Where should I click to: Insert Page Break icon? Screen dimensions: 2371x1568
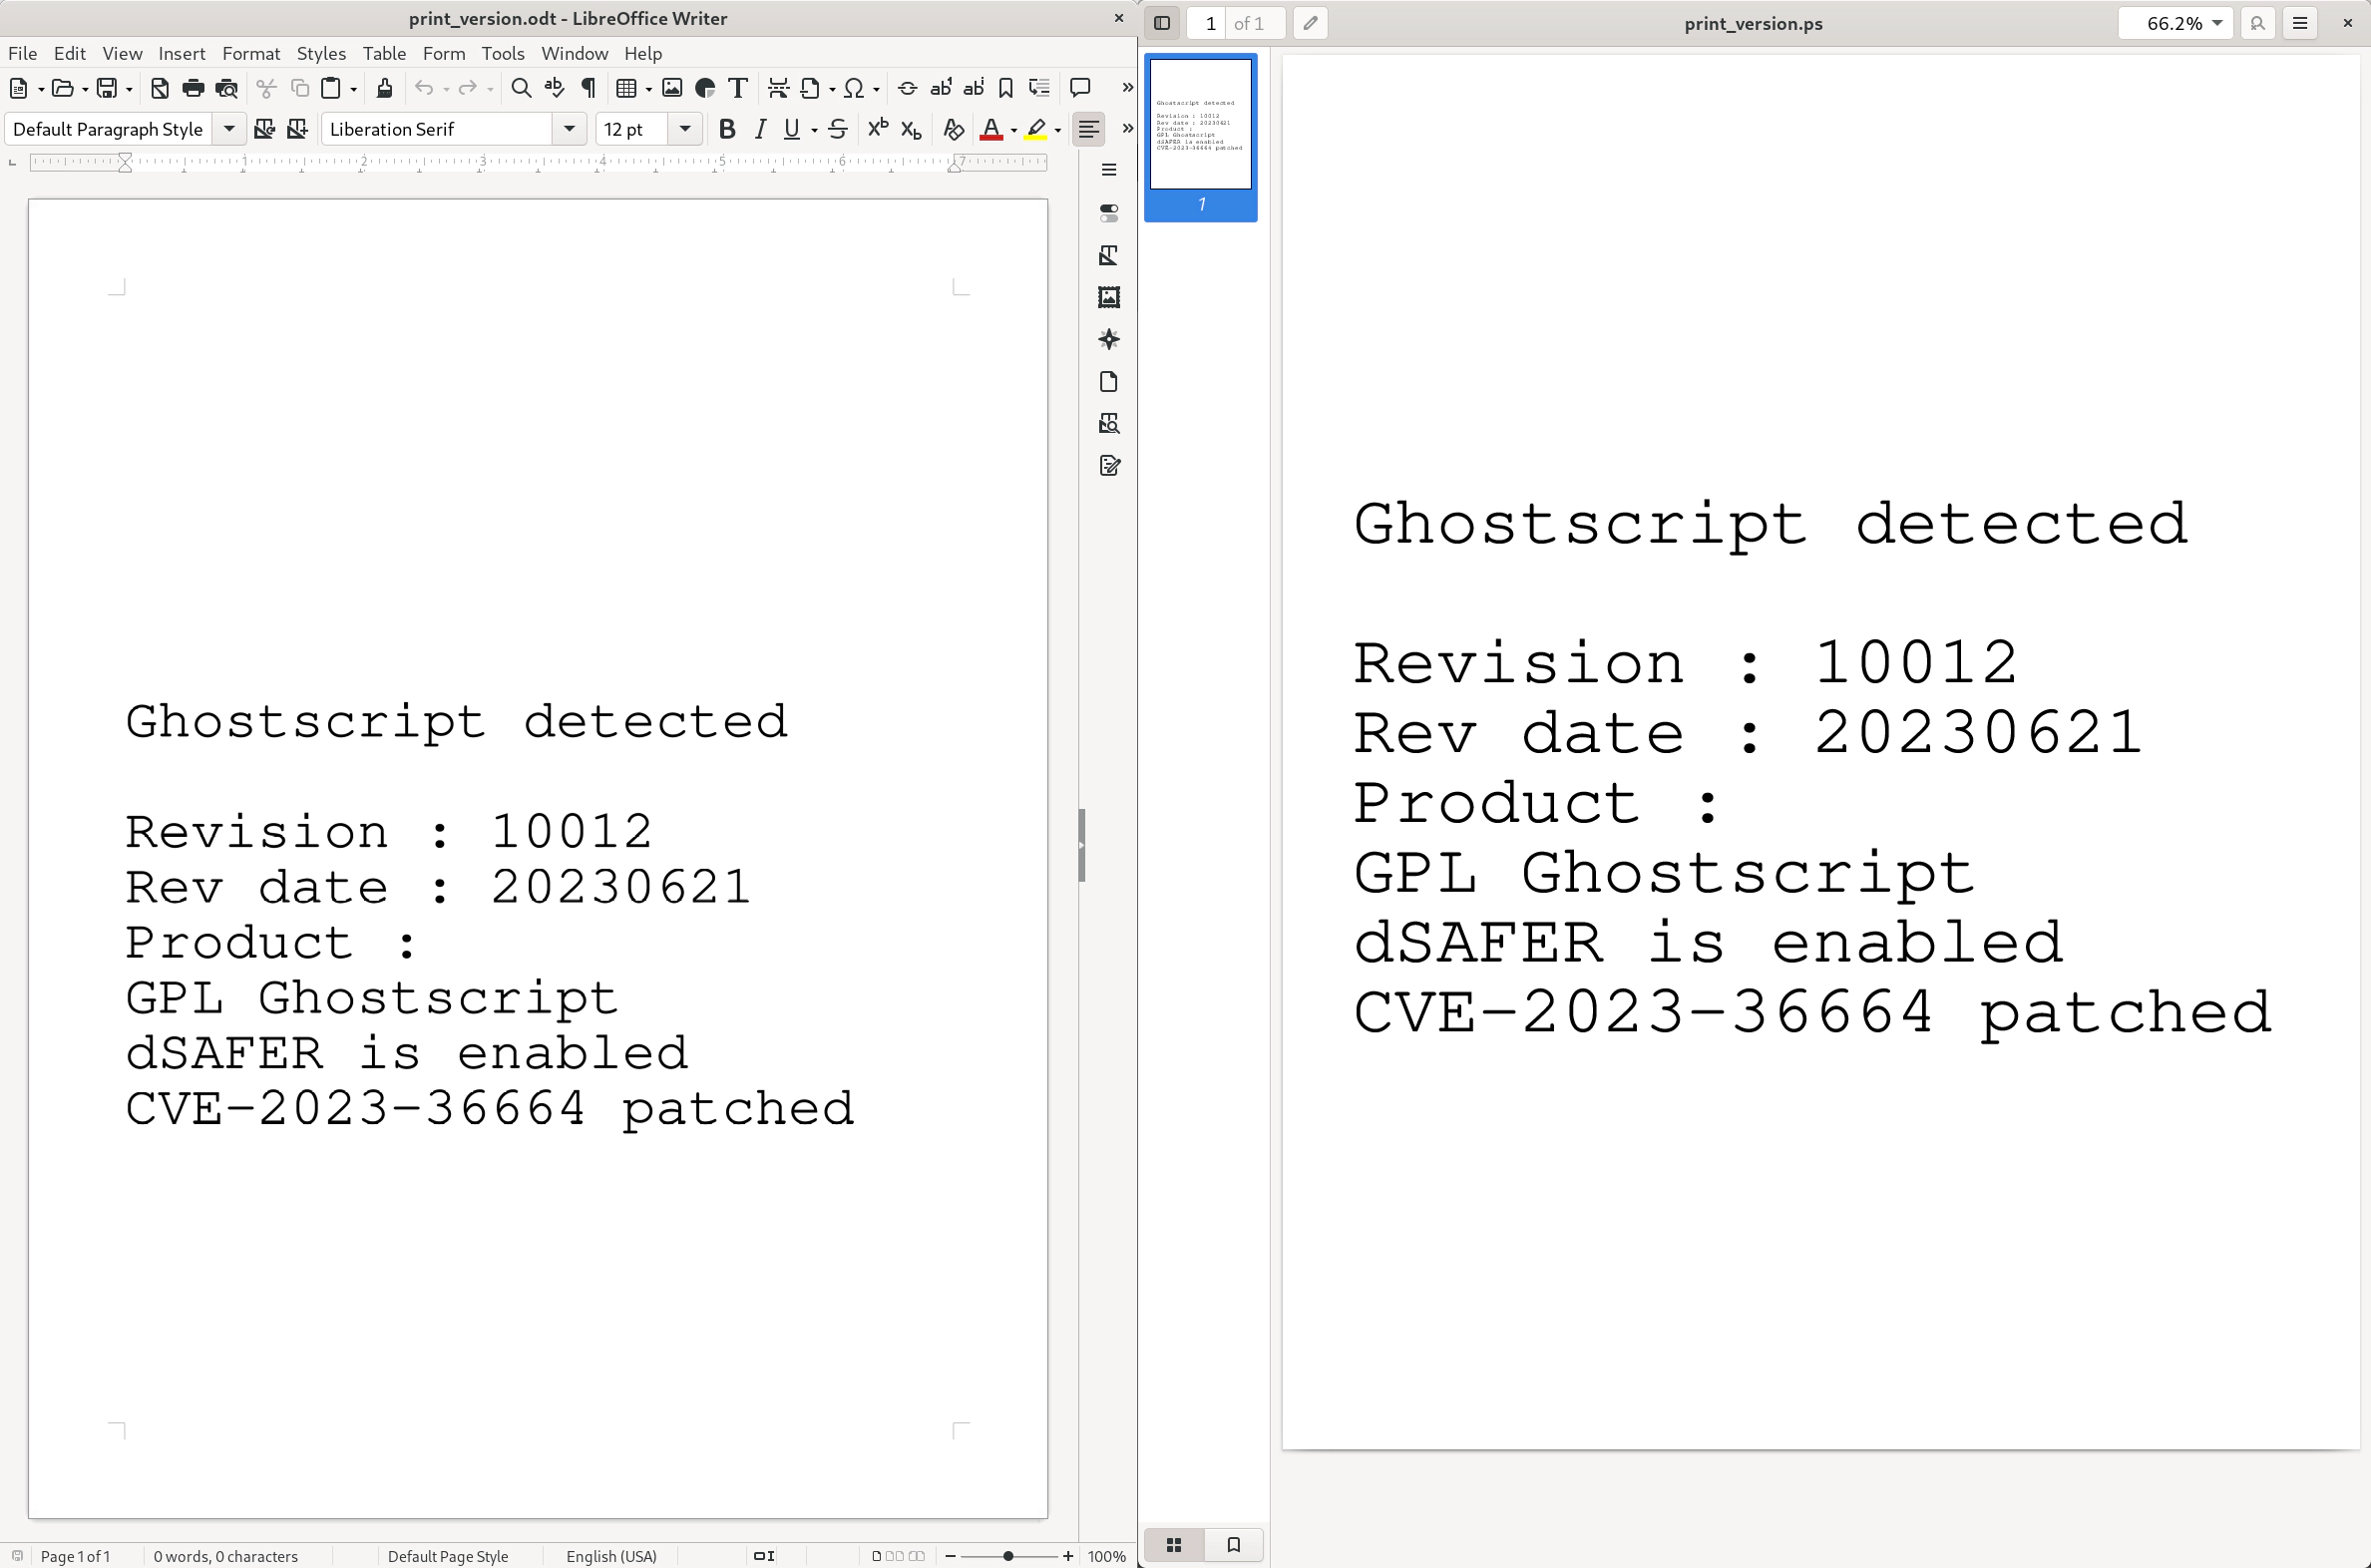point(778,88)
